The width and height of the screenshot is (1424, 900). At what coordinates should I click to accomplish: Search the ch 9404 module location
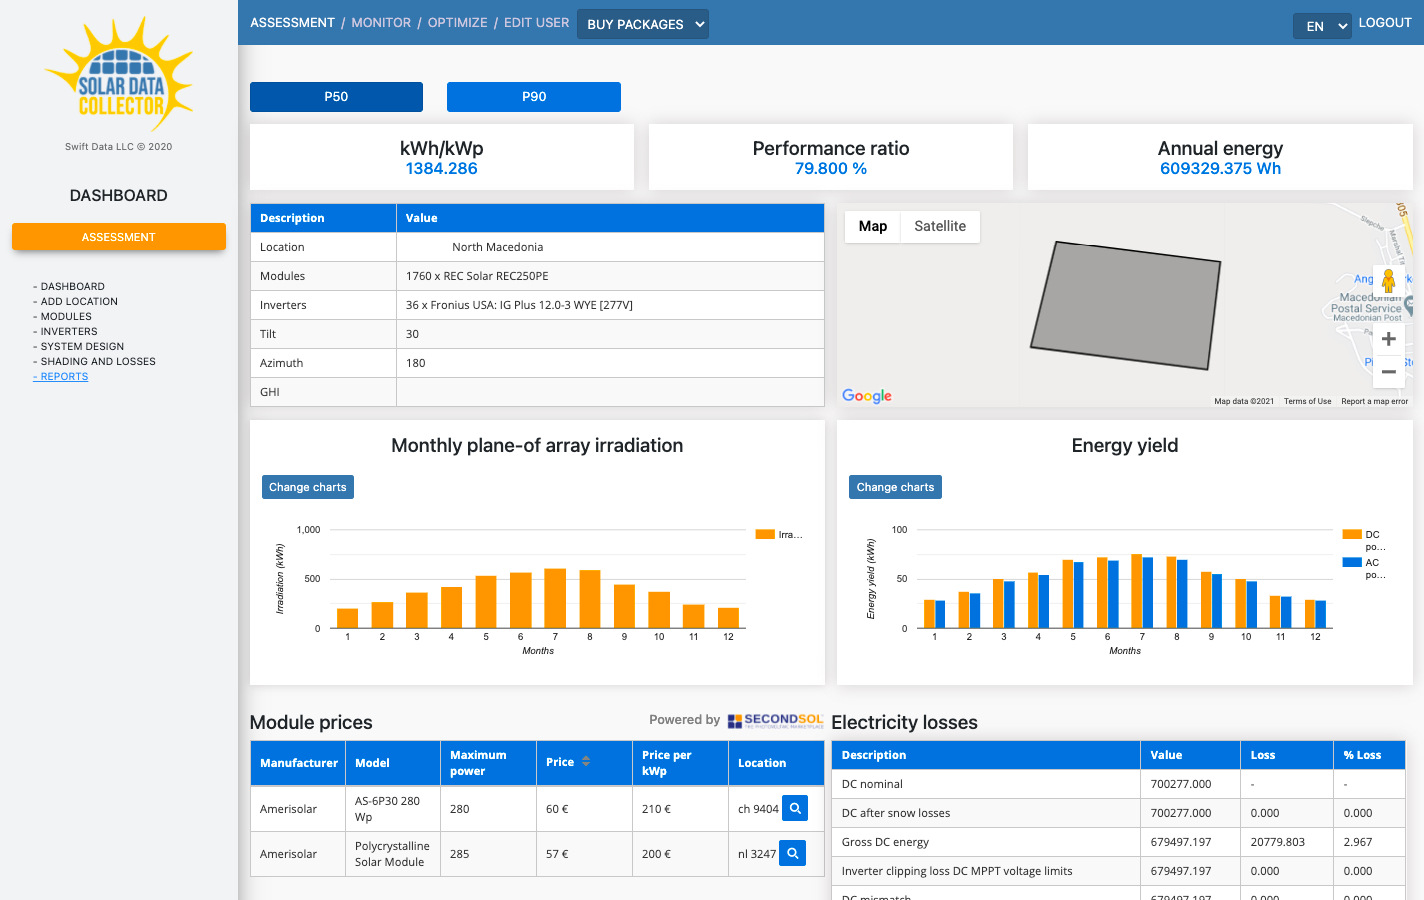pyautogui.click(x=794, y=808)
